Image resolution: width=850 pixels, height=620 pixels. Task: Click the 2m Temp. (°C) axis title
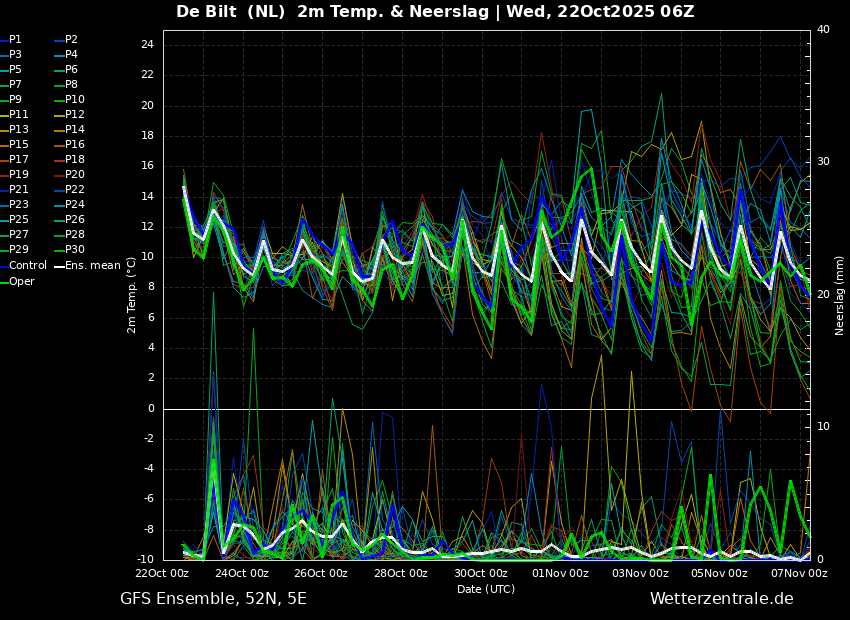click(131, 295)
